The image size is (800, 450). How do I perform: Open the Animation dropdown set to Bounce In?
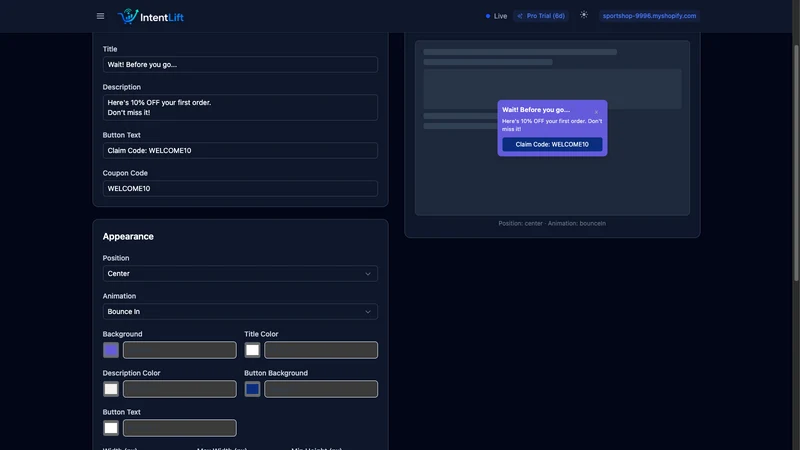tap(240, 311)
